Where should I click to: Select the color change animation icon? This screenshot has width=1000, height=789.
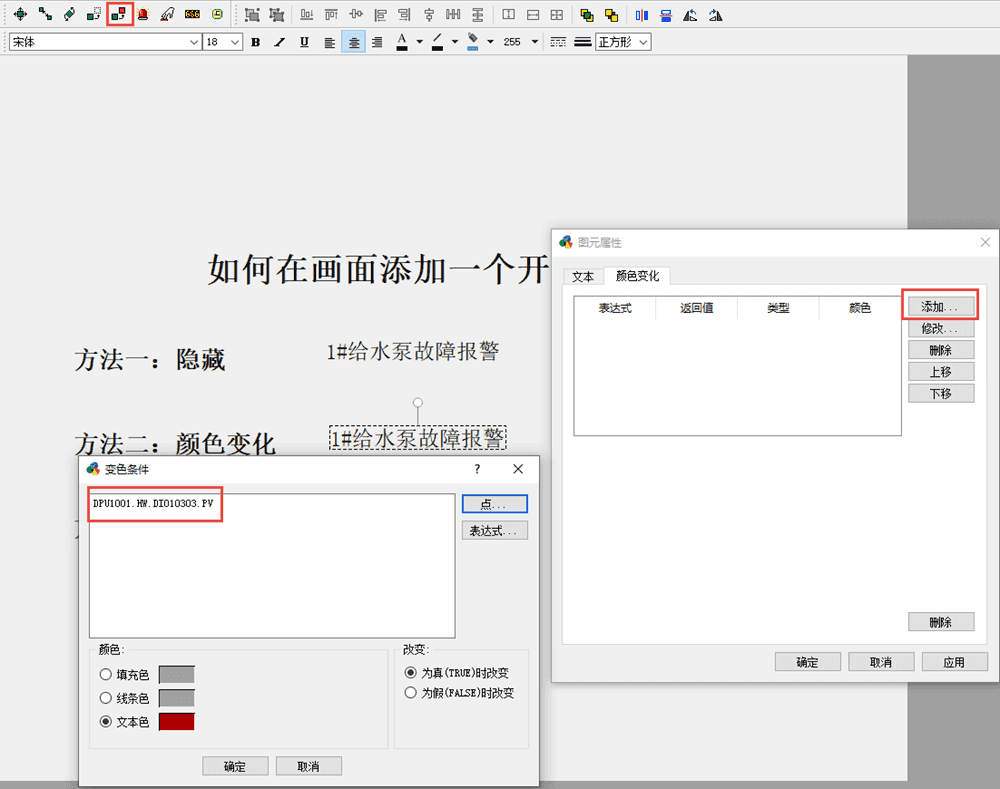coord(119,14)
